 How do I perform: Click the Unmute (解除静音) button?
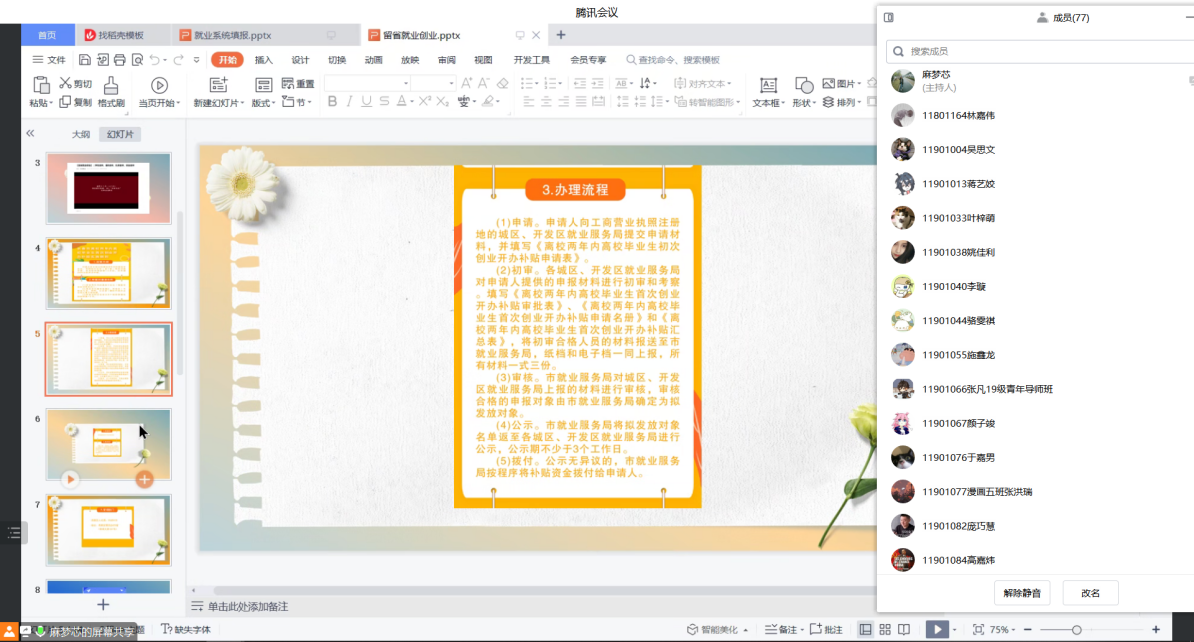click(x=1022, y=593)
